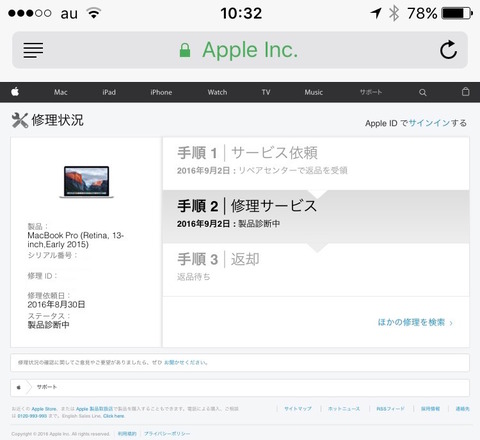The image size is (480, 440).
Task: Open the Watch navigation item
Action: coord(217,92)
